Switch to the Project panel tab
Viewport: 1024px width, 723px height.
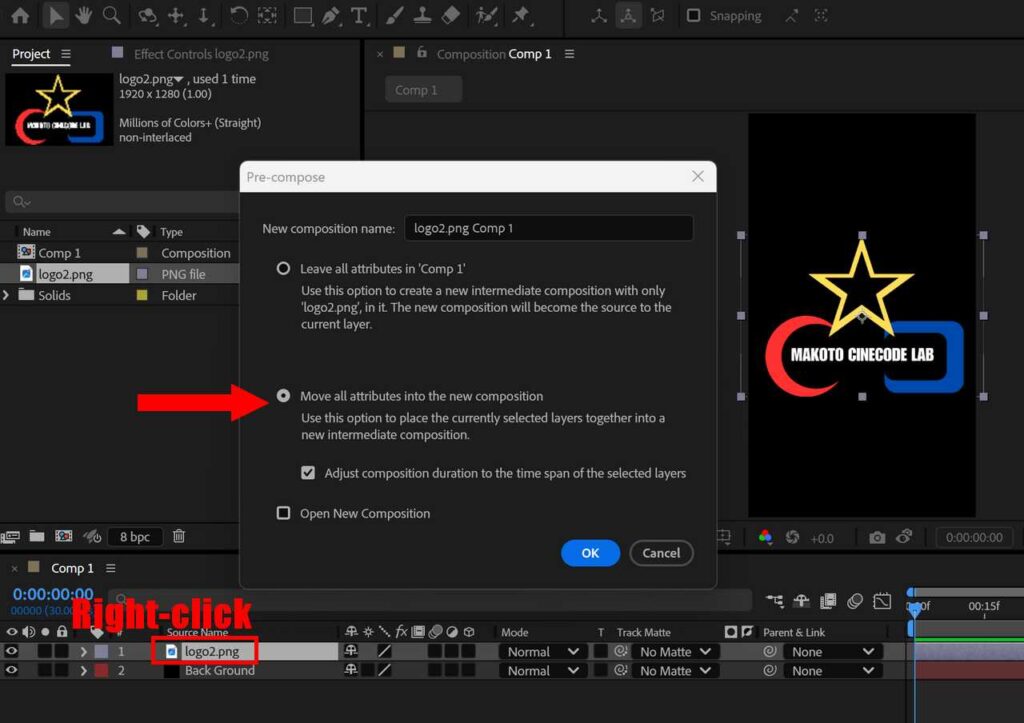click(x=31, y=54)
